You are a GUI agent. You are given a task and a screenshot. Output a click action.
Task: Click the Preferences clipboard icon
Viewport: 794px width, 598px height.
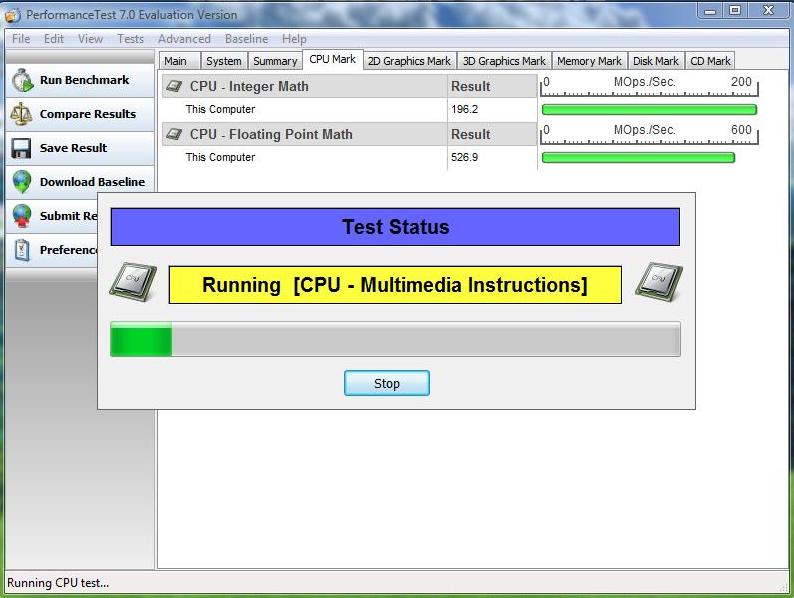(22, 250)
